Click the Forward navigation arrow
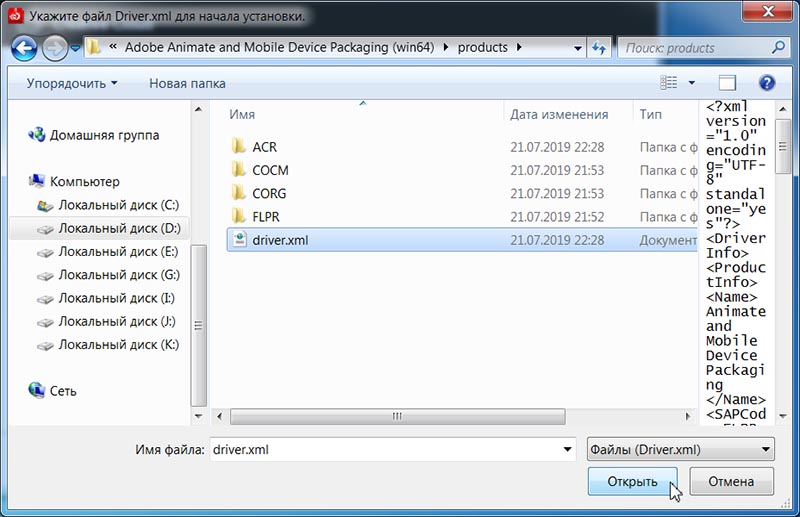Viewport: 800px width, 517px height. tap(55, 48)
